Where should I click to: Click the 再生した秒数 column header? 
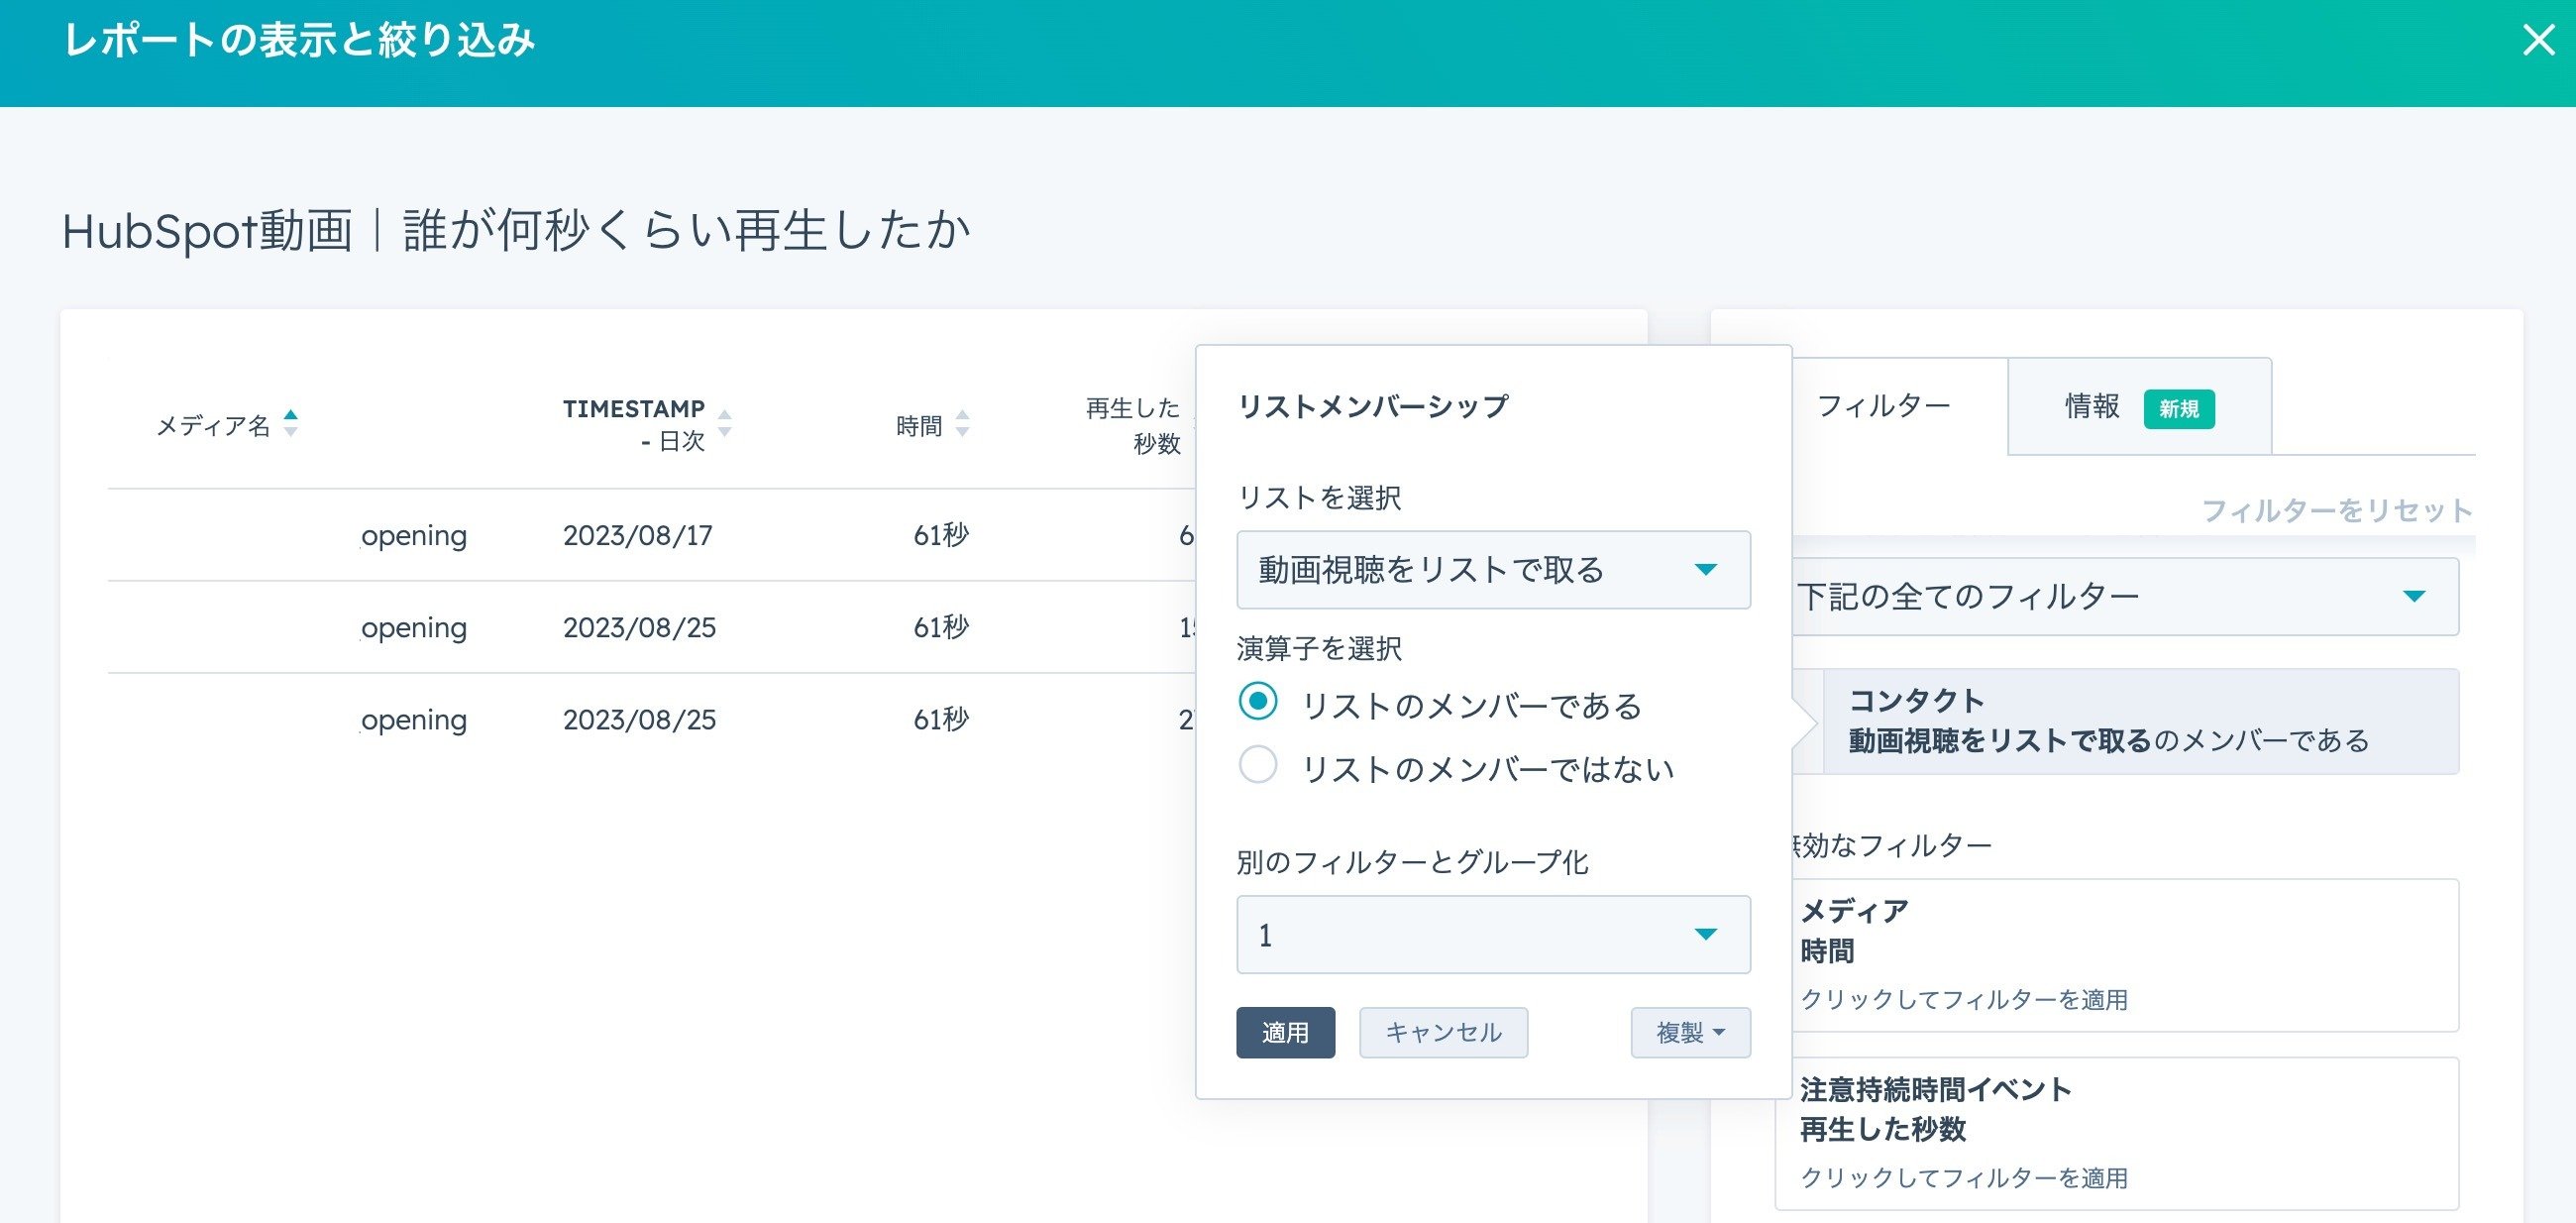1134,425
